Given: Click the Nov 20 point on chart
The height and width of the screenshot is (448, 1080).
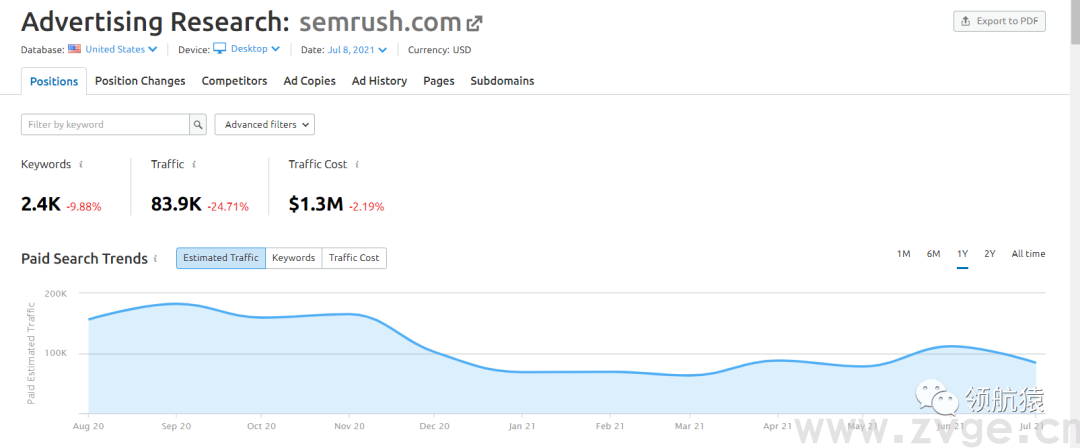Looking at the screenshot, I should pos(348,315).
